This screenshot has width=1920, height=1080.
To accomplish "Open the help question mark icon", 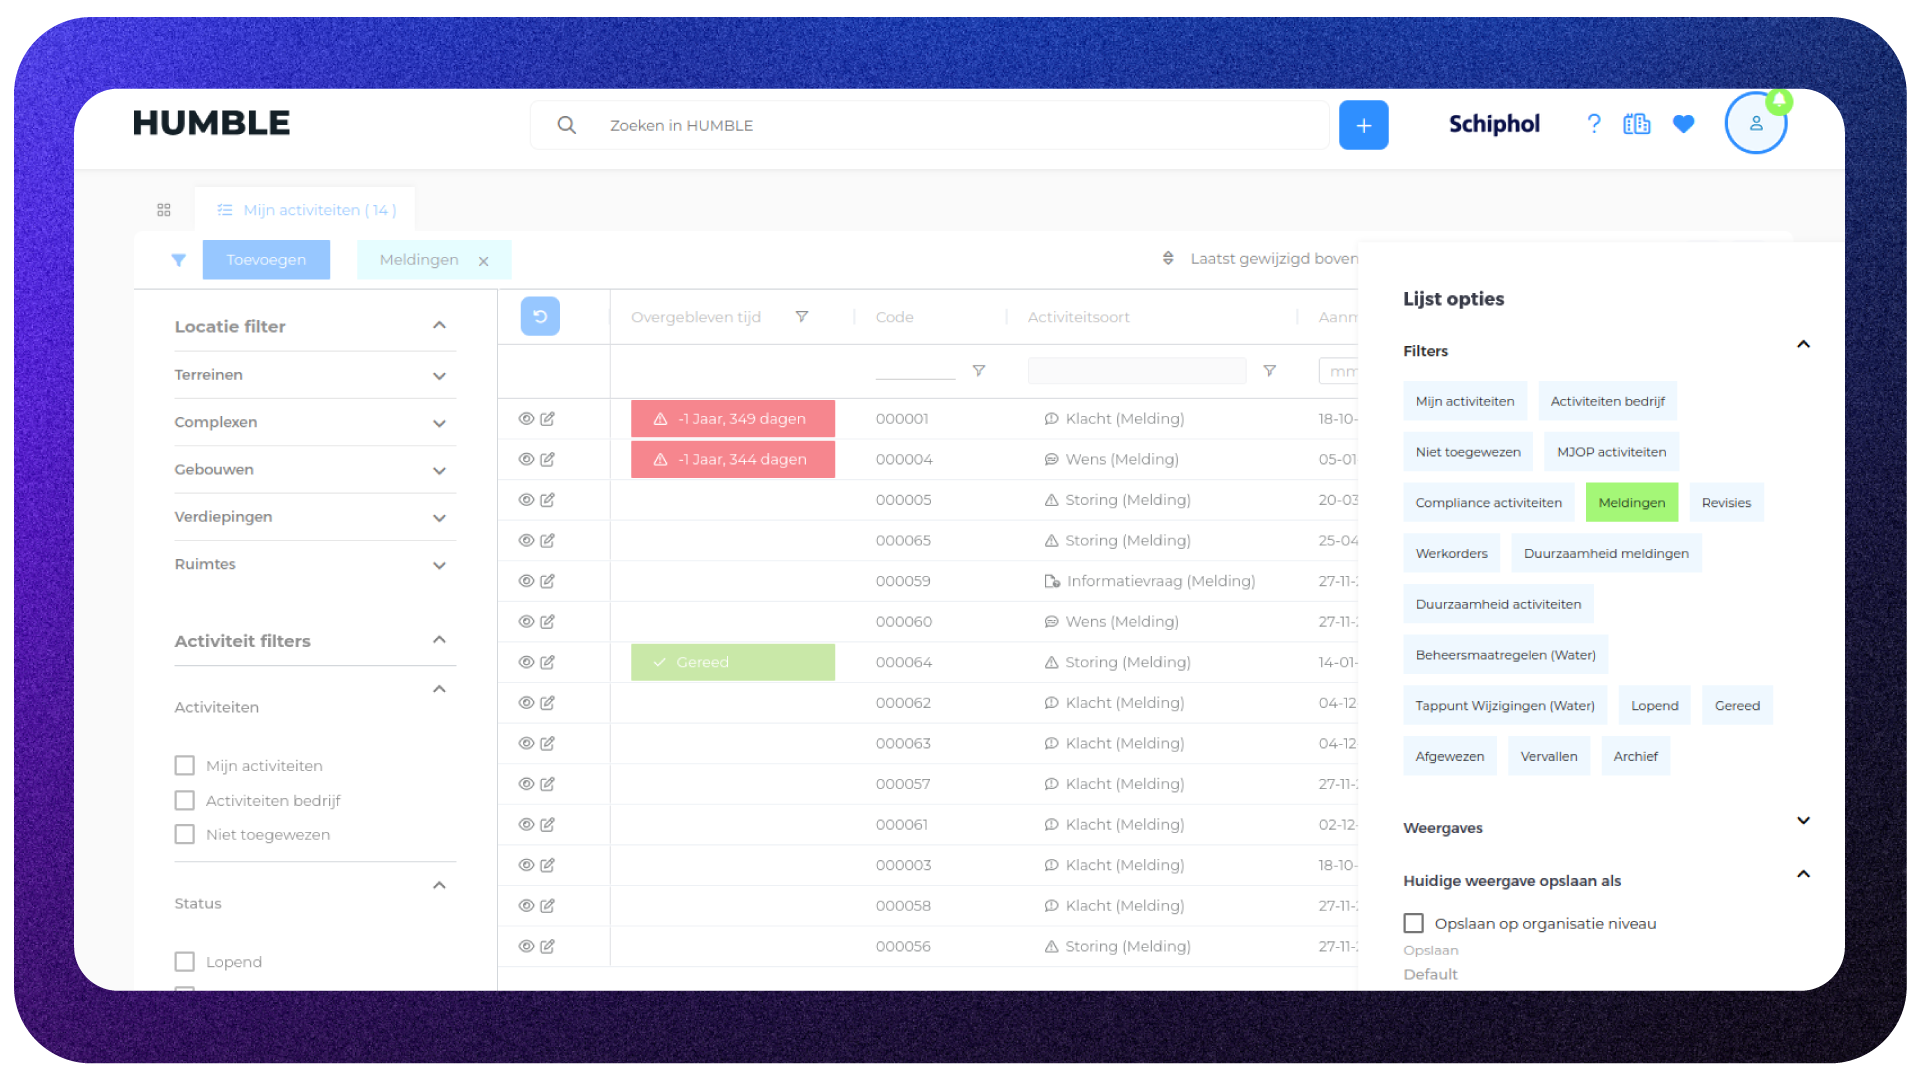I will 1594,124.
